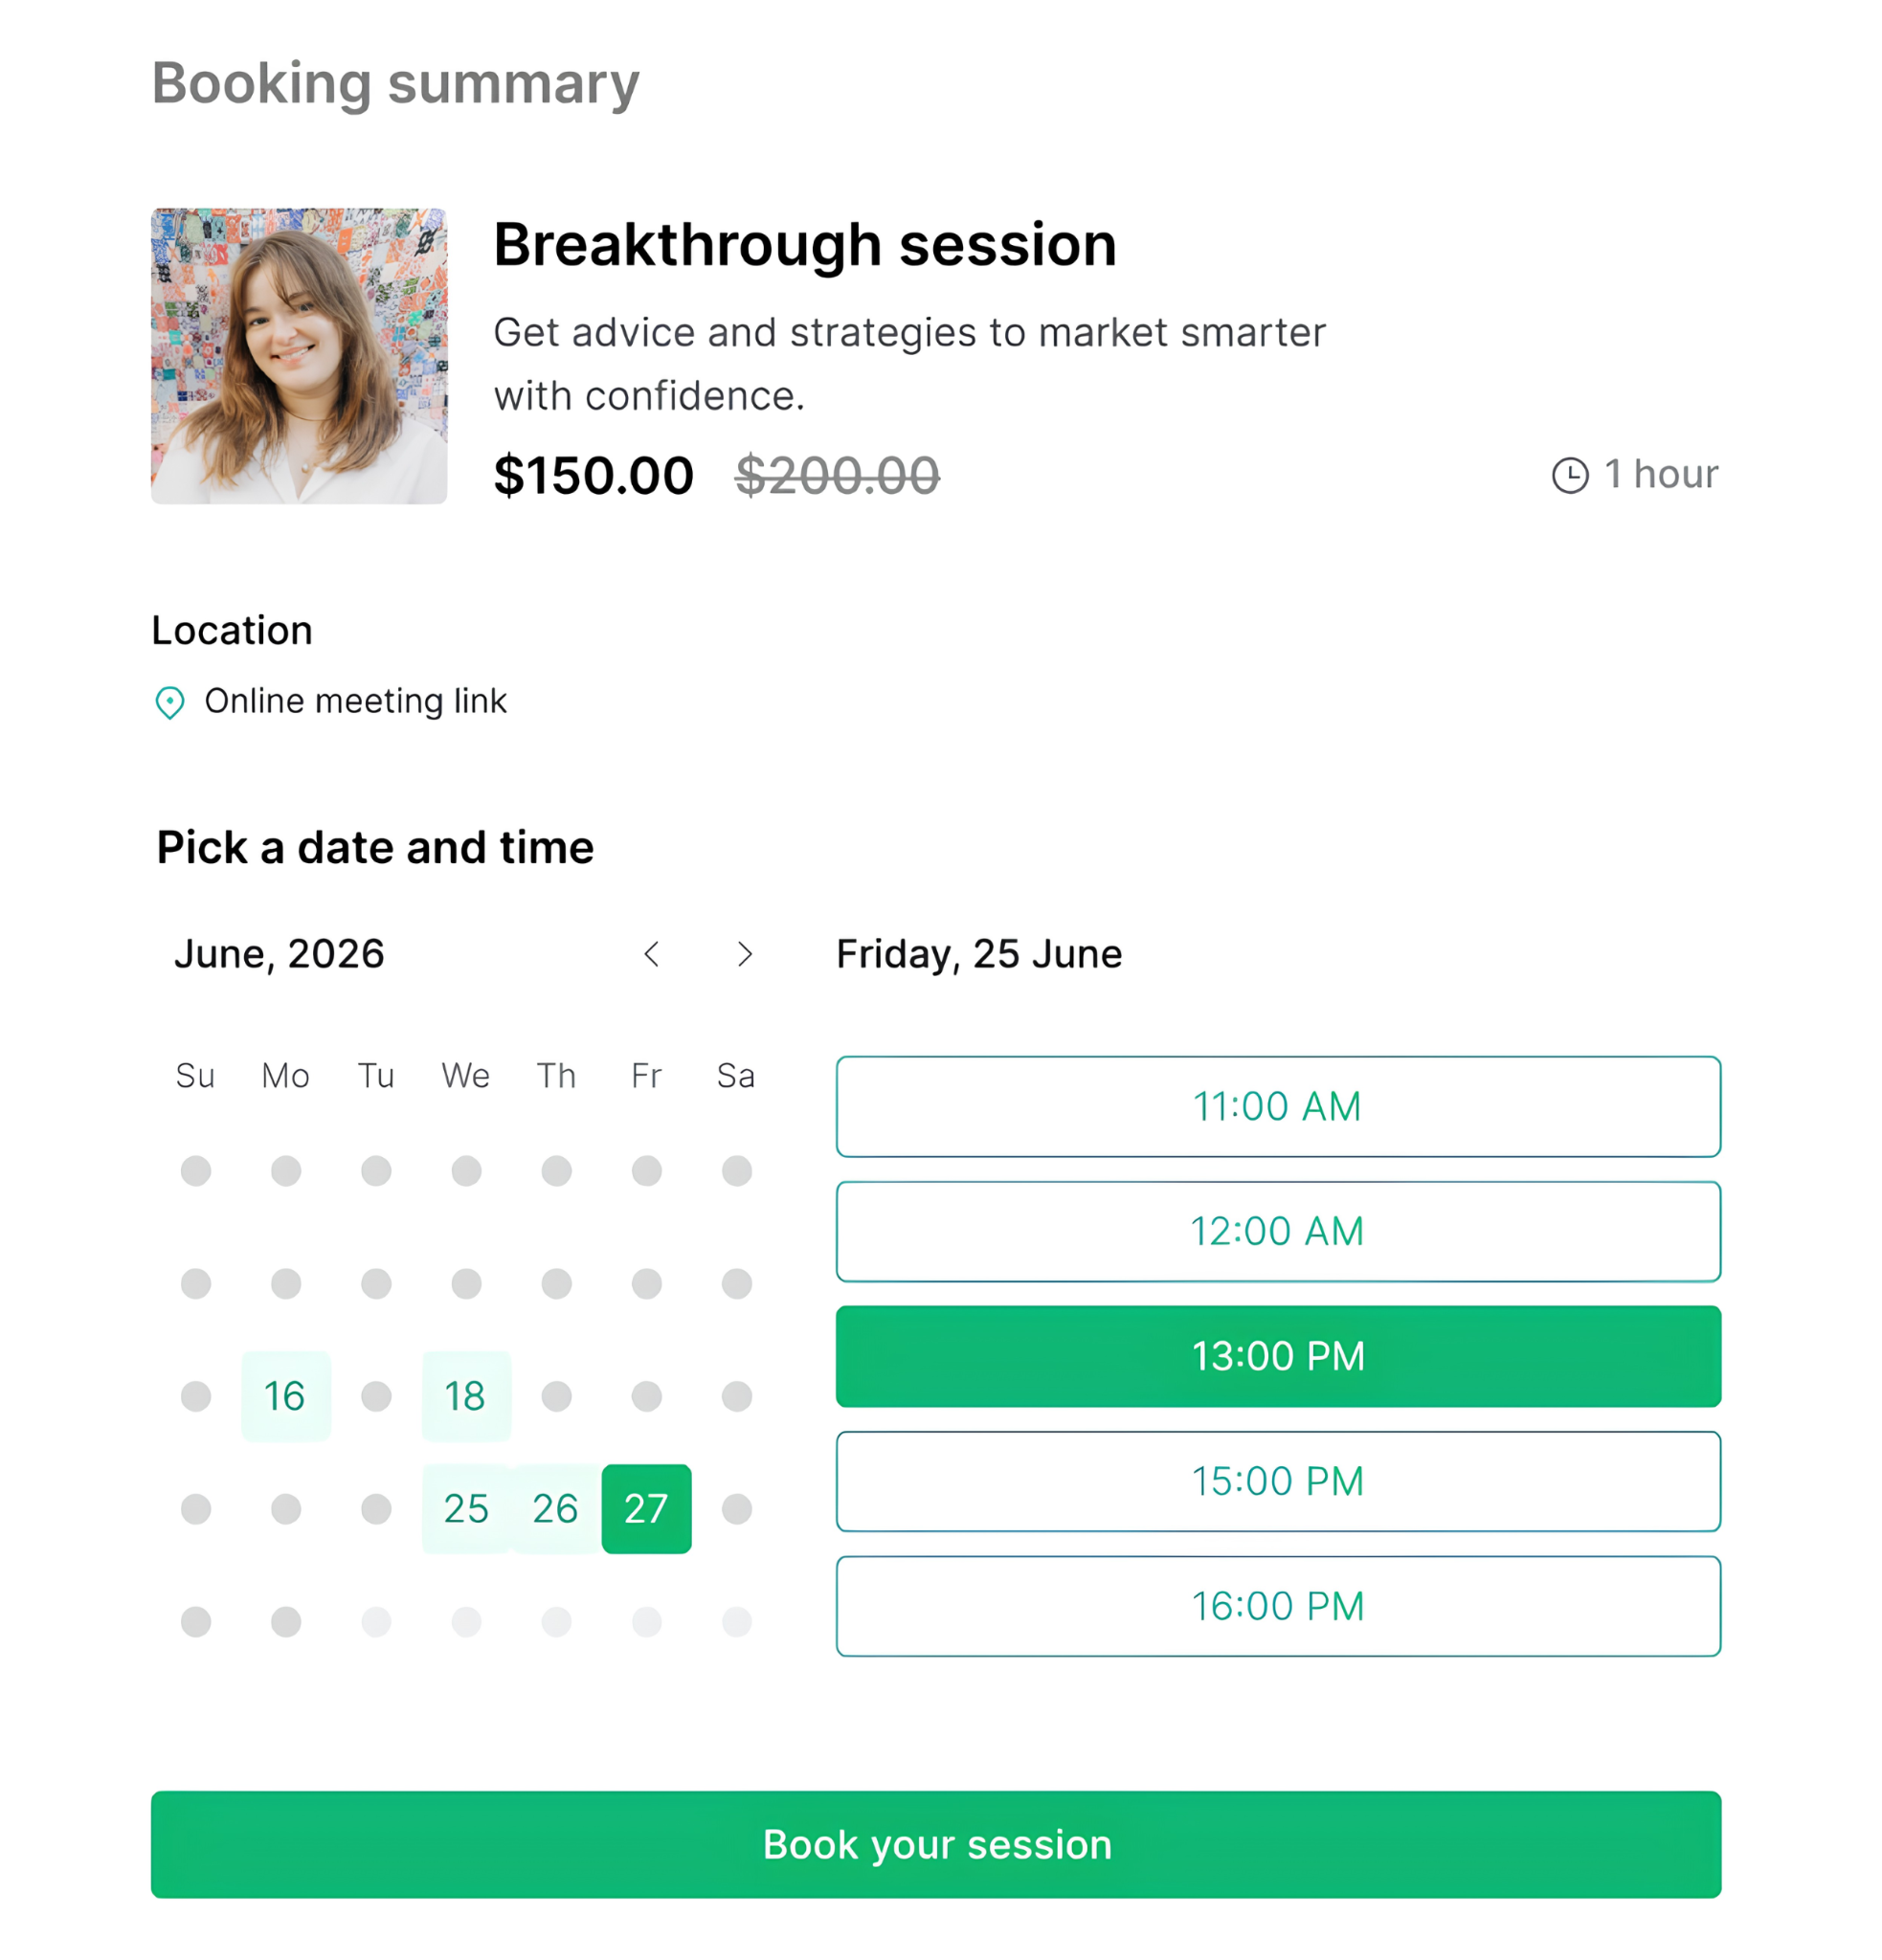Go to the previous month arrow

pyautogui.click(x=652, y=955)
